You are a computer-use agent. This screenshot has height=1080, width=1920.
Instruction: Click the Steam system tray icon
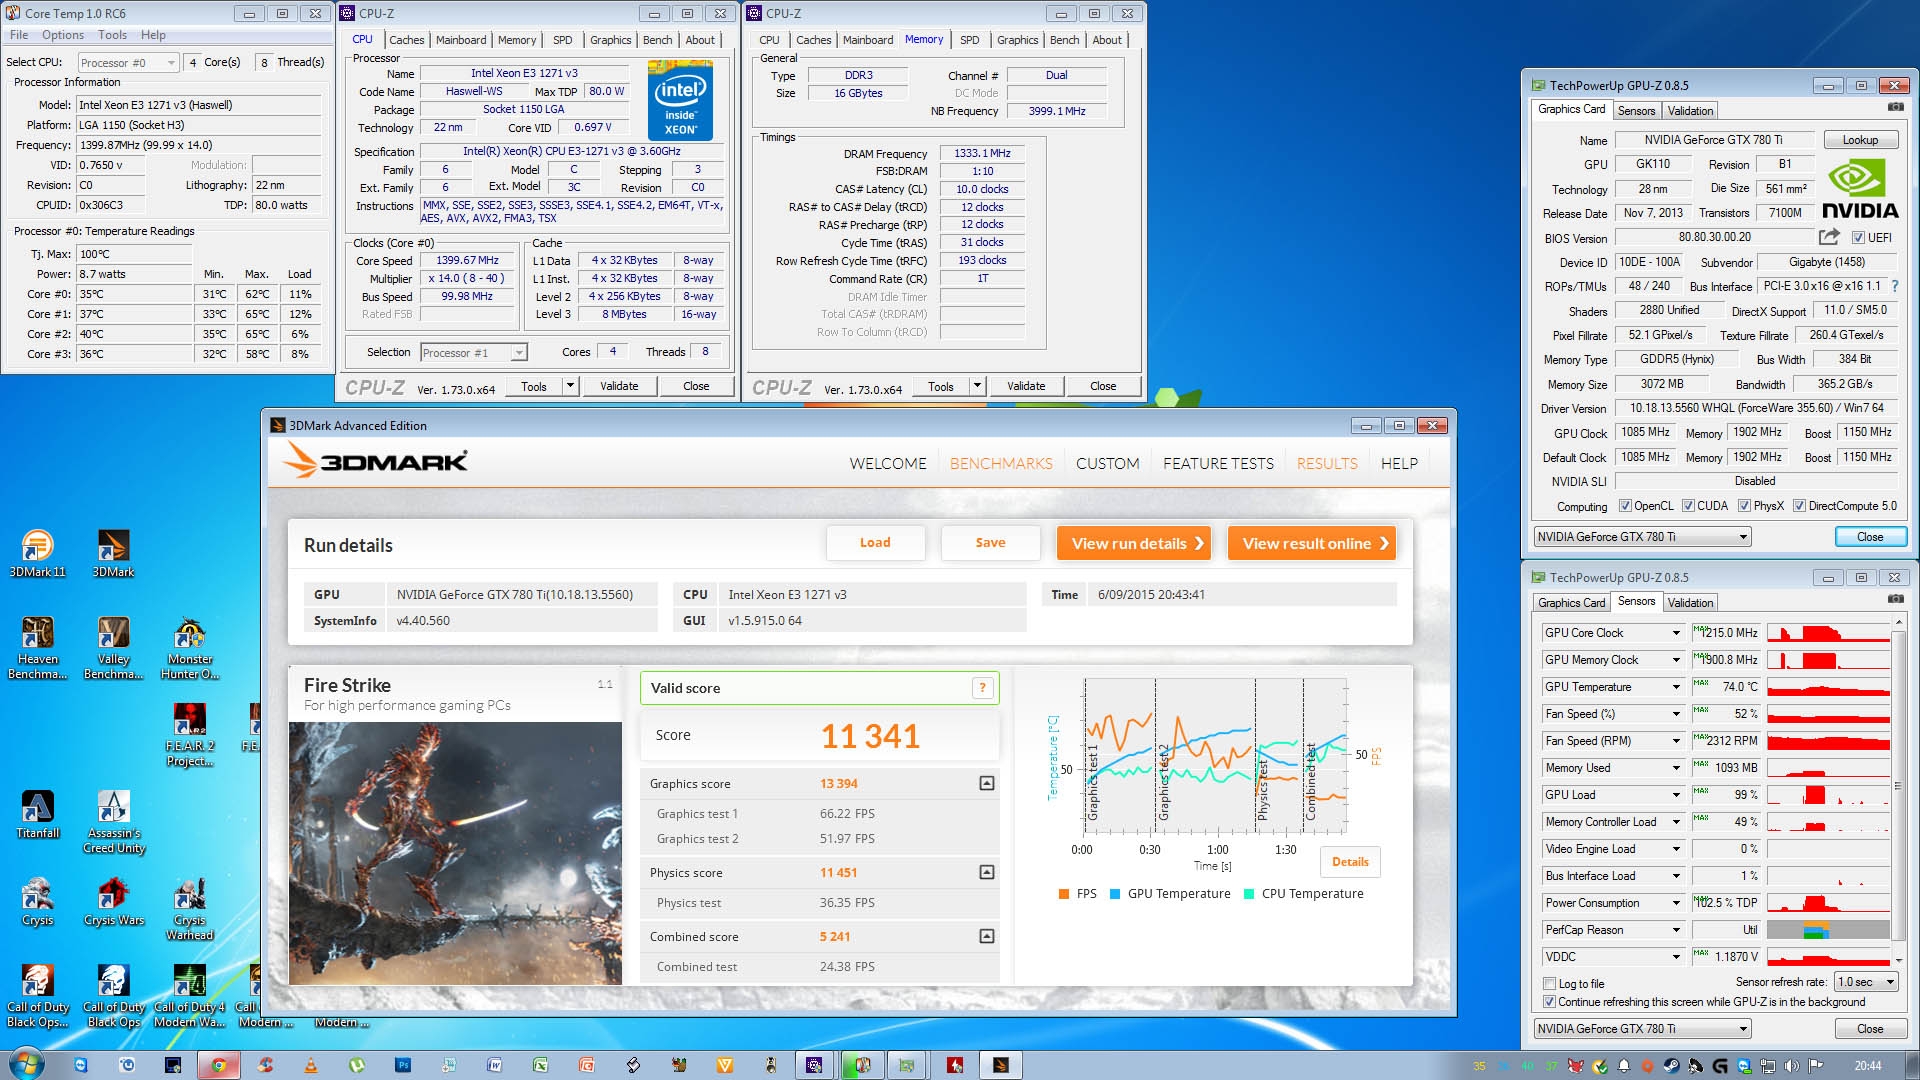[1671, 1066]
